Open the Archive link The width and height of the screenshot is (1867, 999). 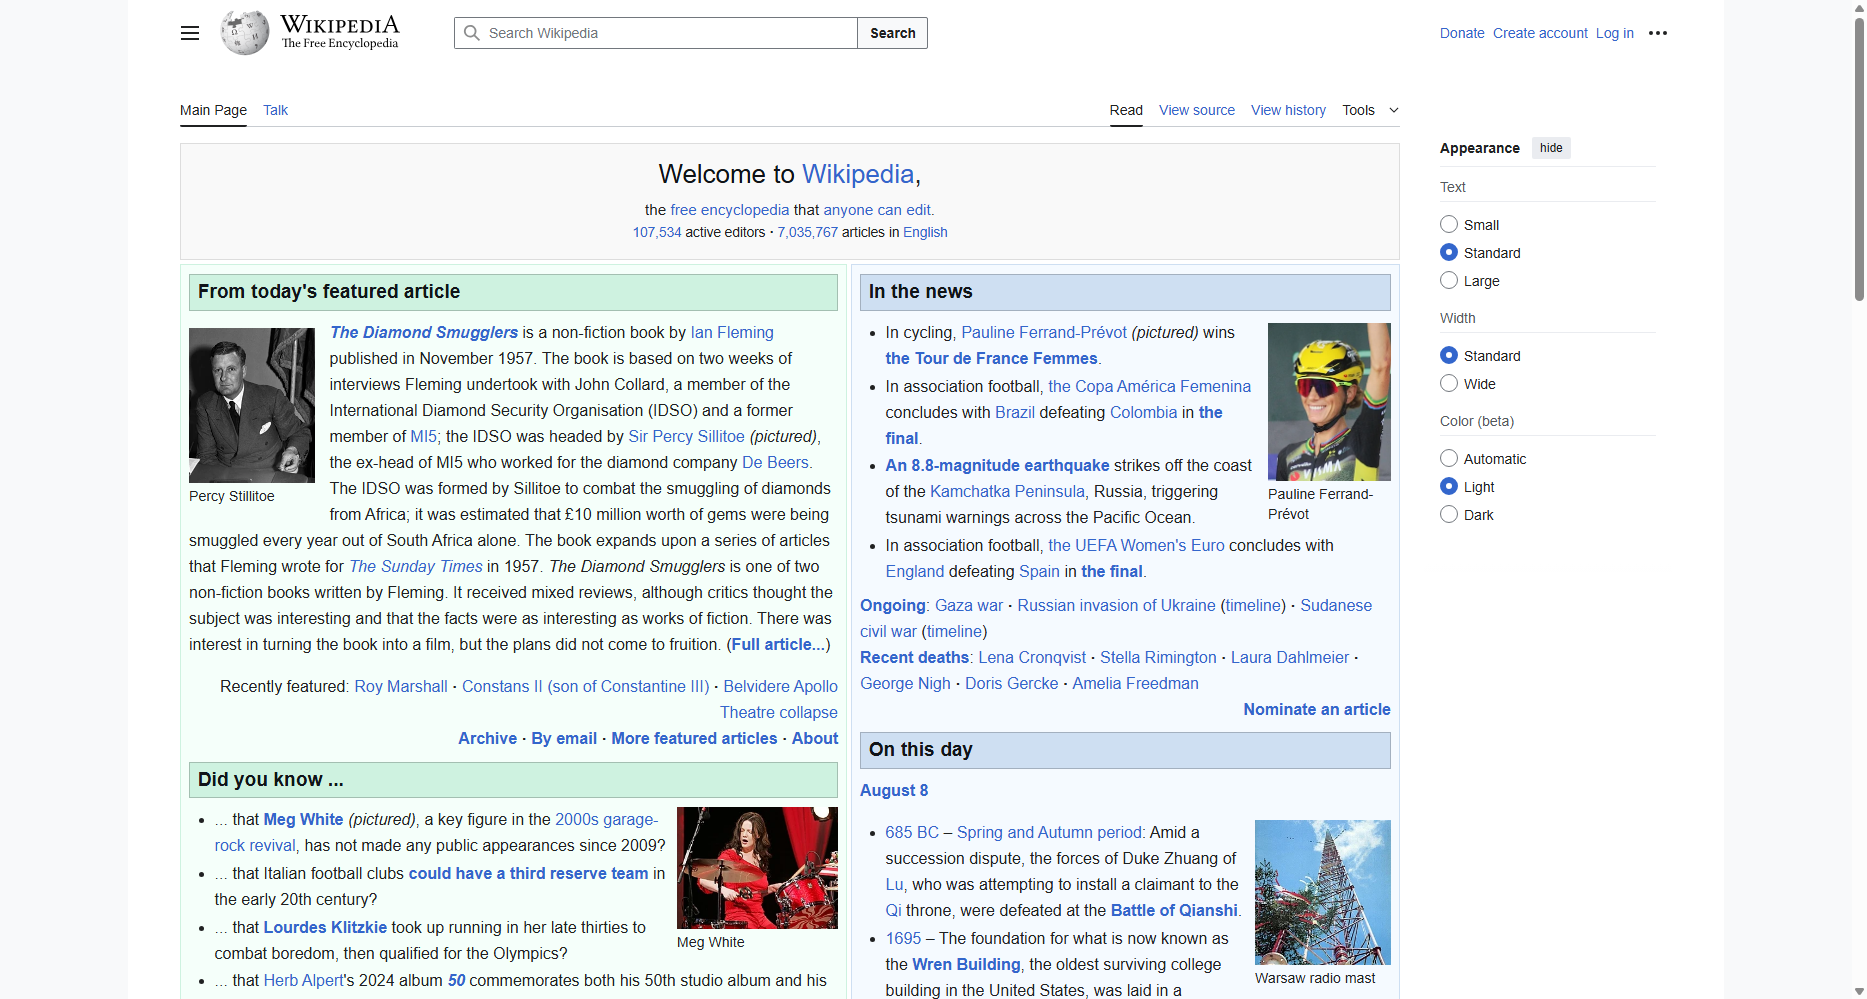click(487, 738)
